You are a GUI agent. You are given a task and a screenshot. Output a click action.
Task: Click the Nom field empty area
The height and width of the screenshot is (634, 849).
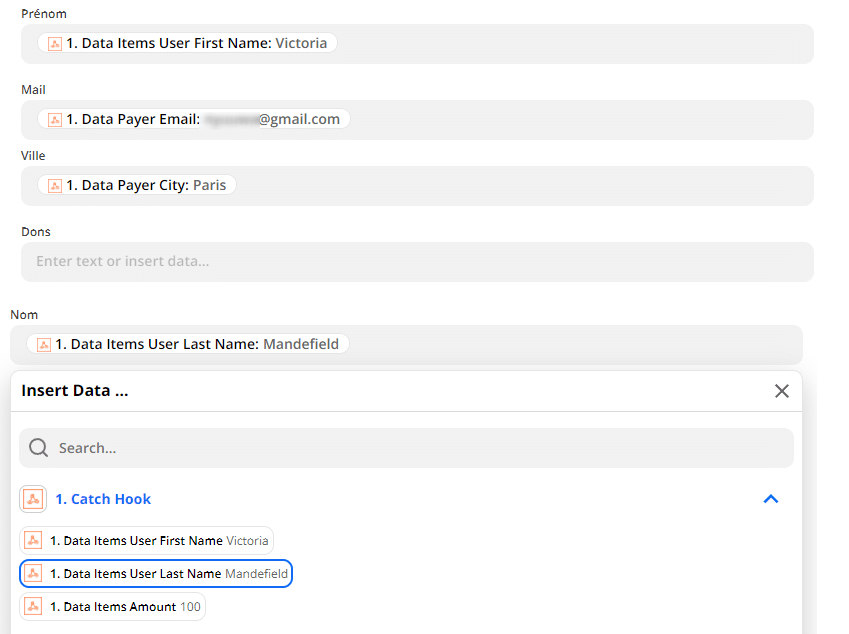pos(574,345)
